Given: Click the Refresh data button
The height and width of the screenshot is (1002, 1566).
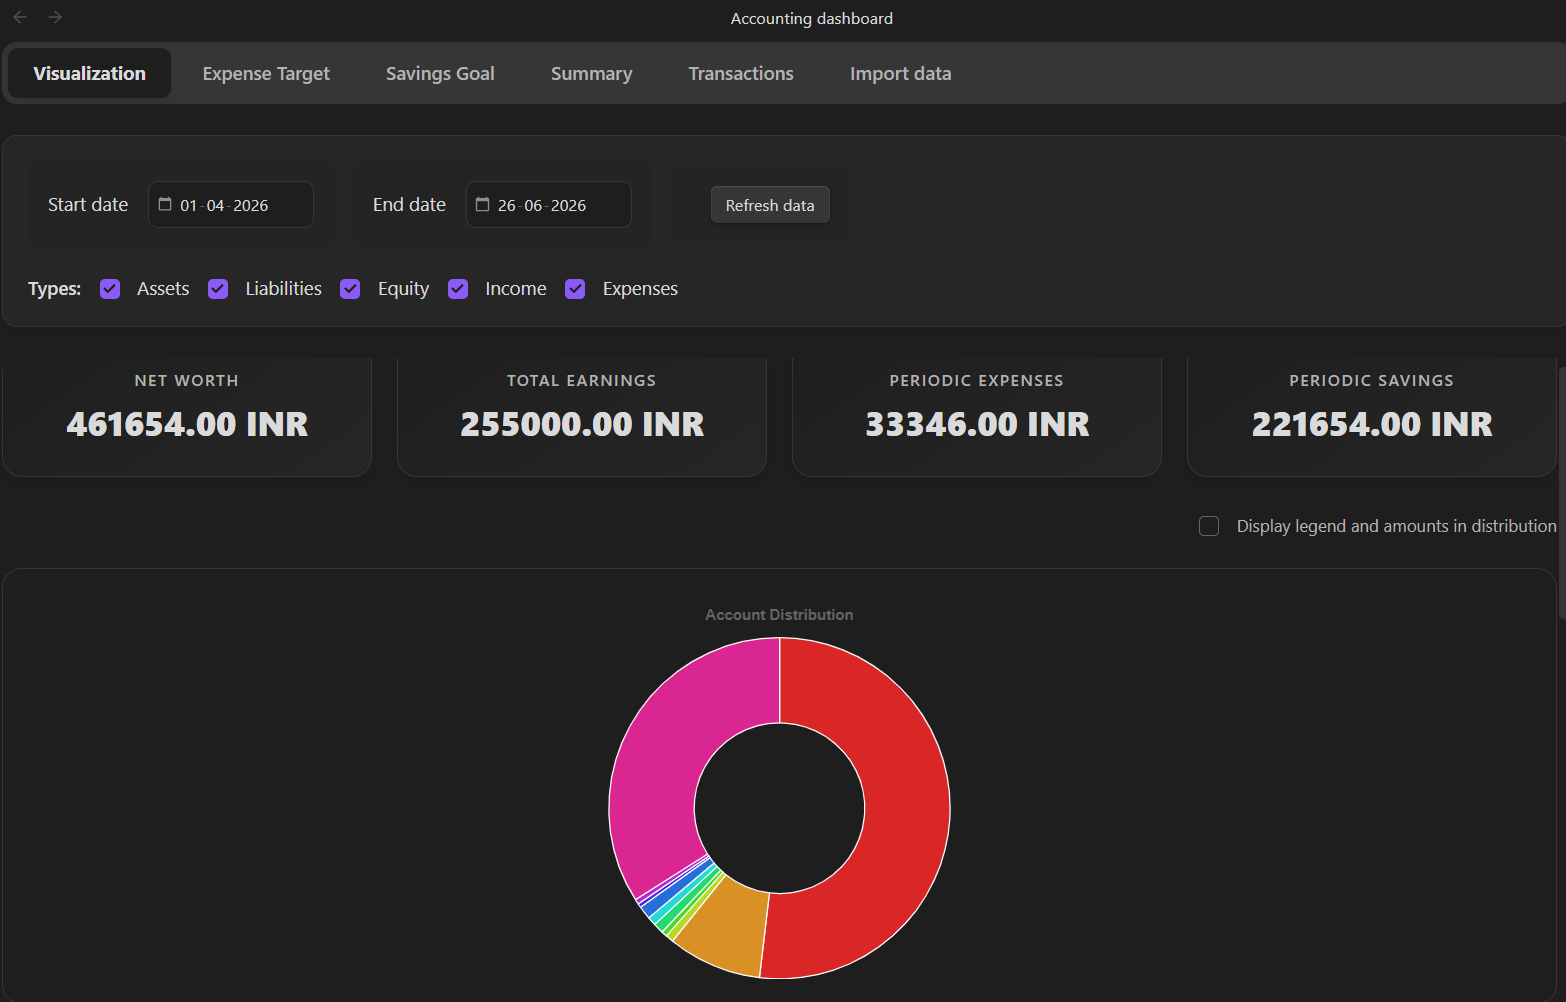Looking at the screenshot, I should coord(770,205).
